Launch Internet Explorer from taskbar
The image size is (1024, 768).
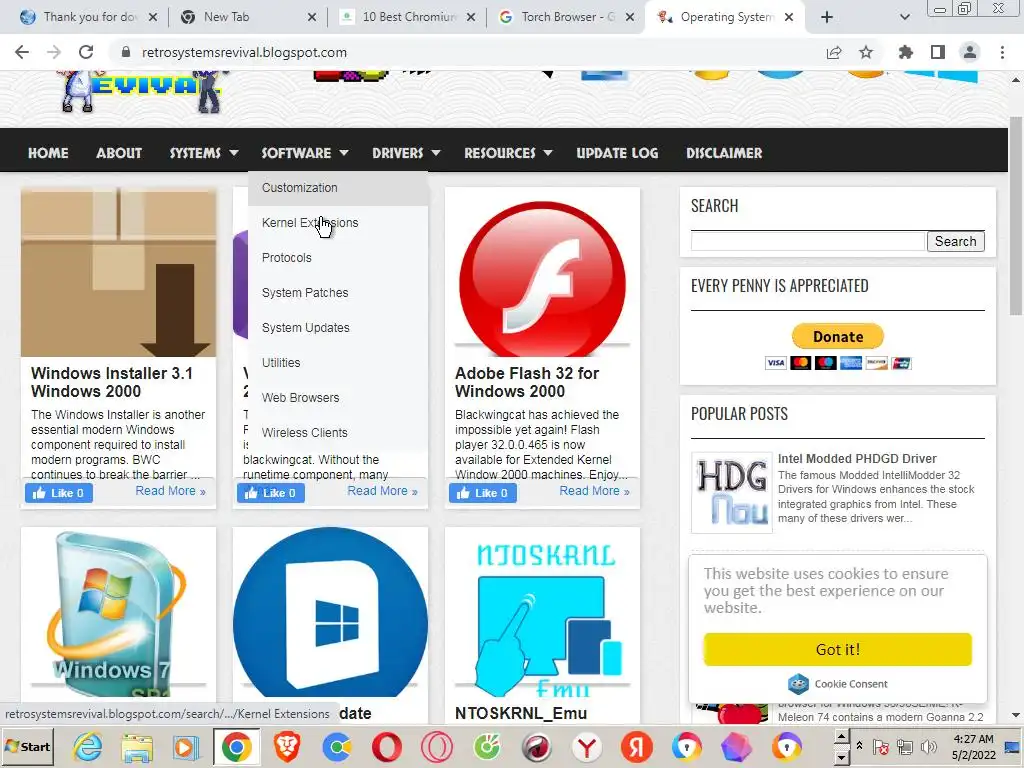[x=88, y=746]
